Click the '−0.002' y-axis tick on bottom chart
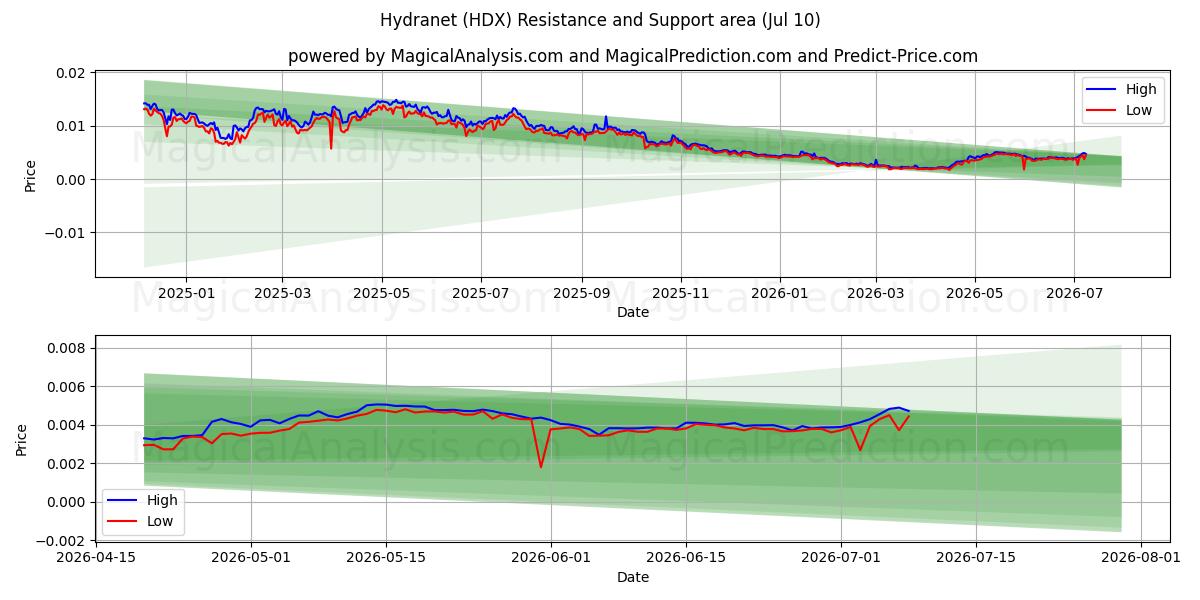This screenshot has height=600, width=1200. pos(61,541)
